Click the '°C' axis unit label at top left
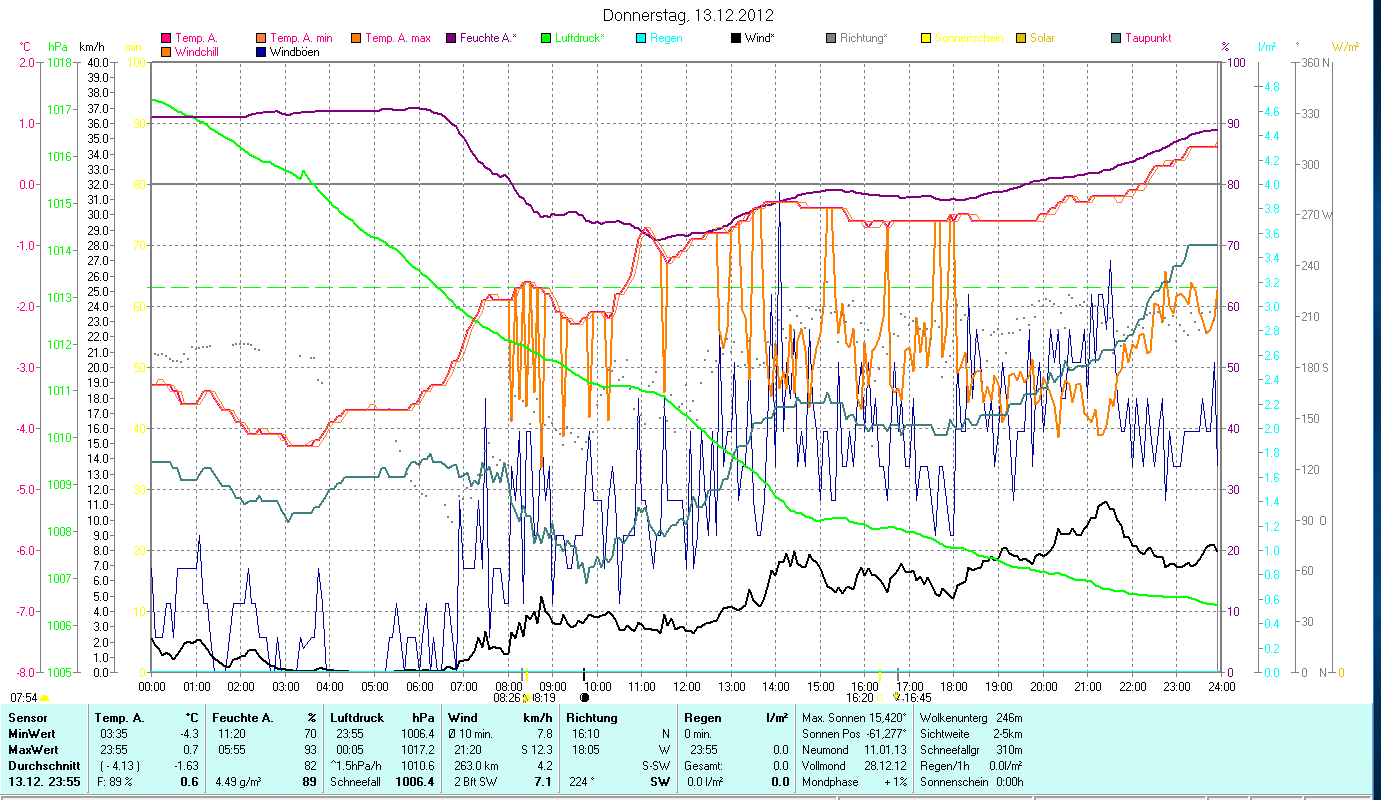The height and width of the screenshot is (800, 1381). (26, 47)
